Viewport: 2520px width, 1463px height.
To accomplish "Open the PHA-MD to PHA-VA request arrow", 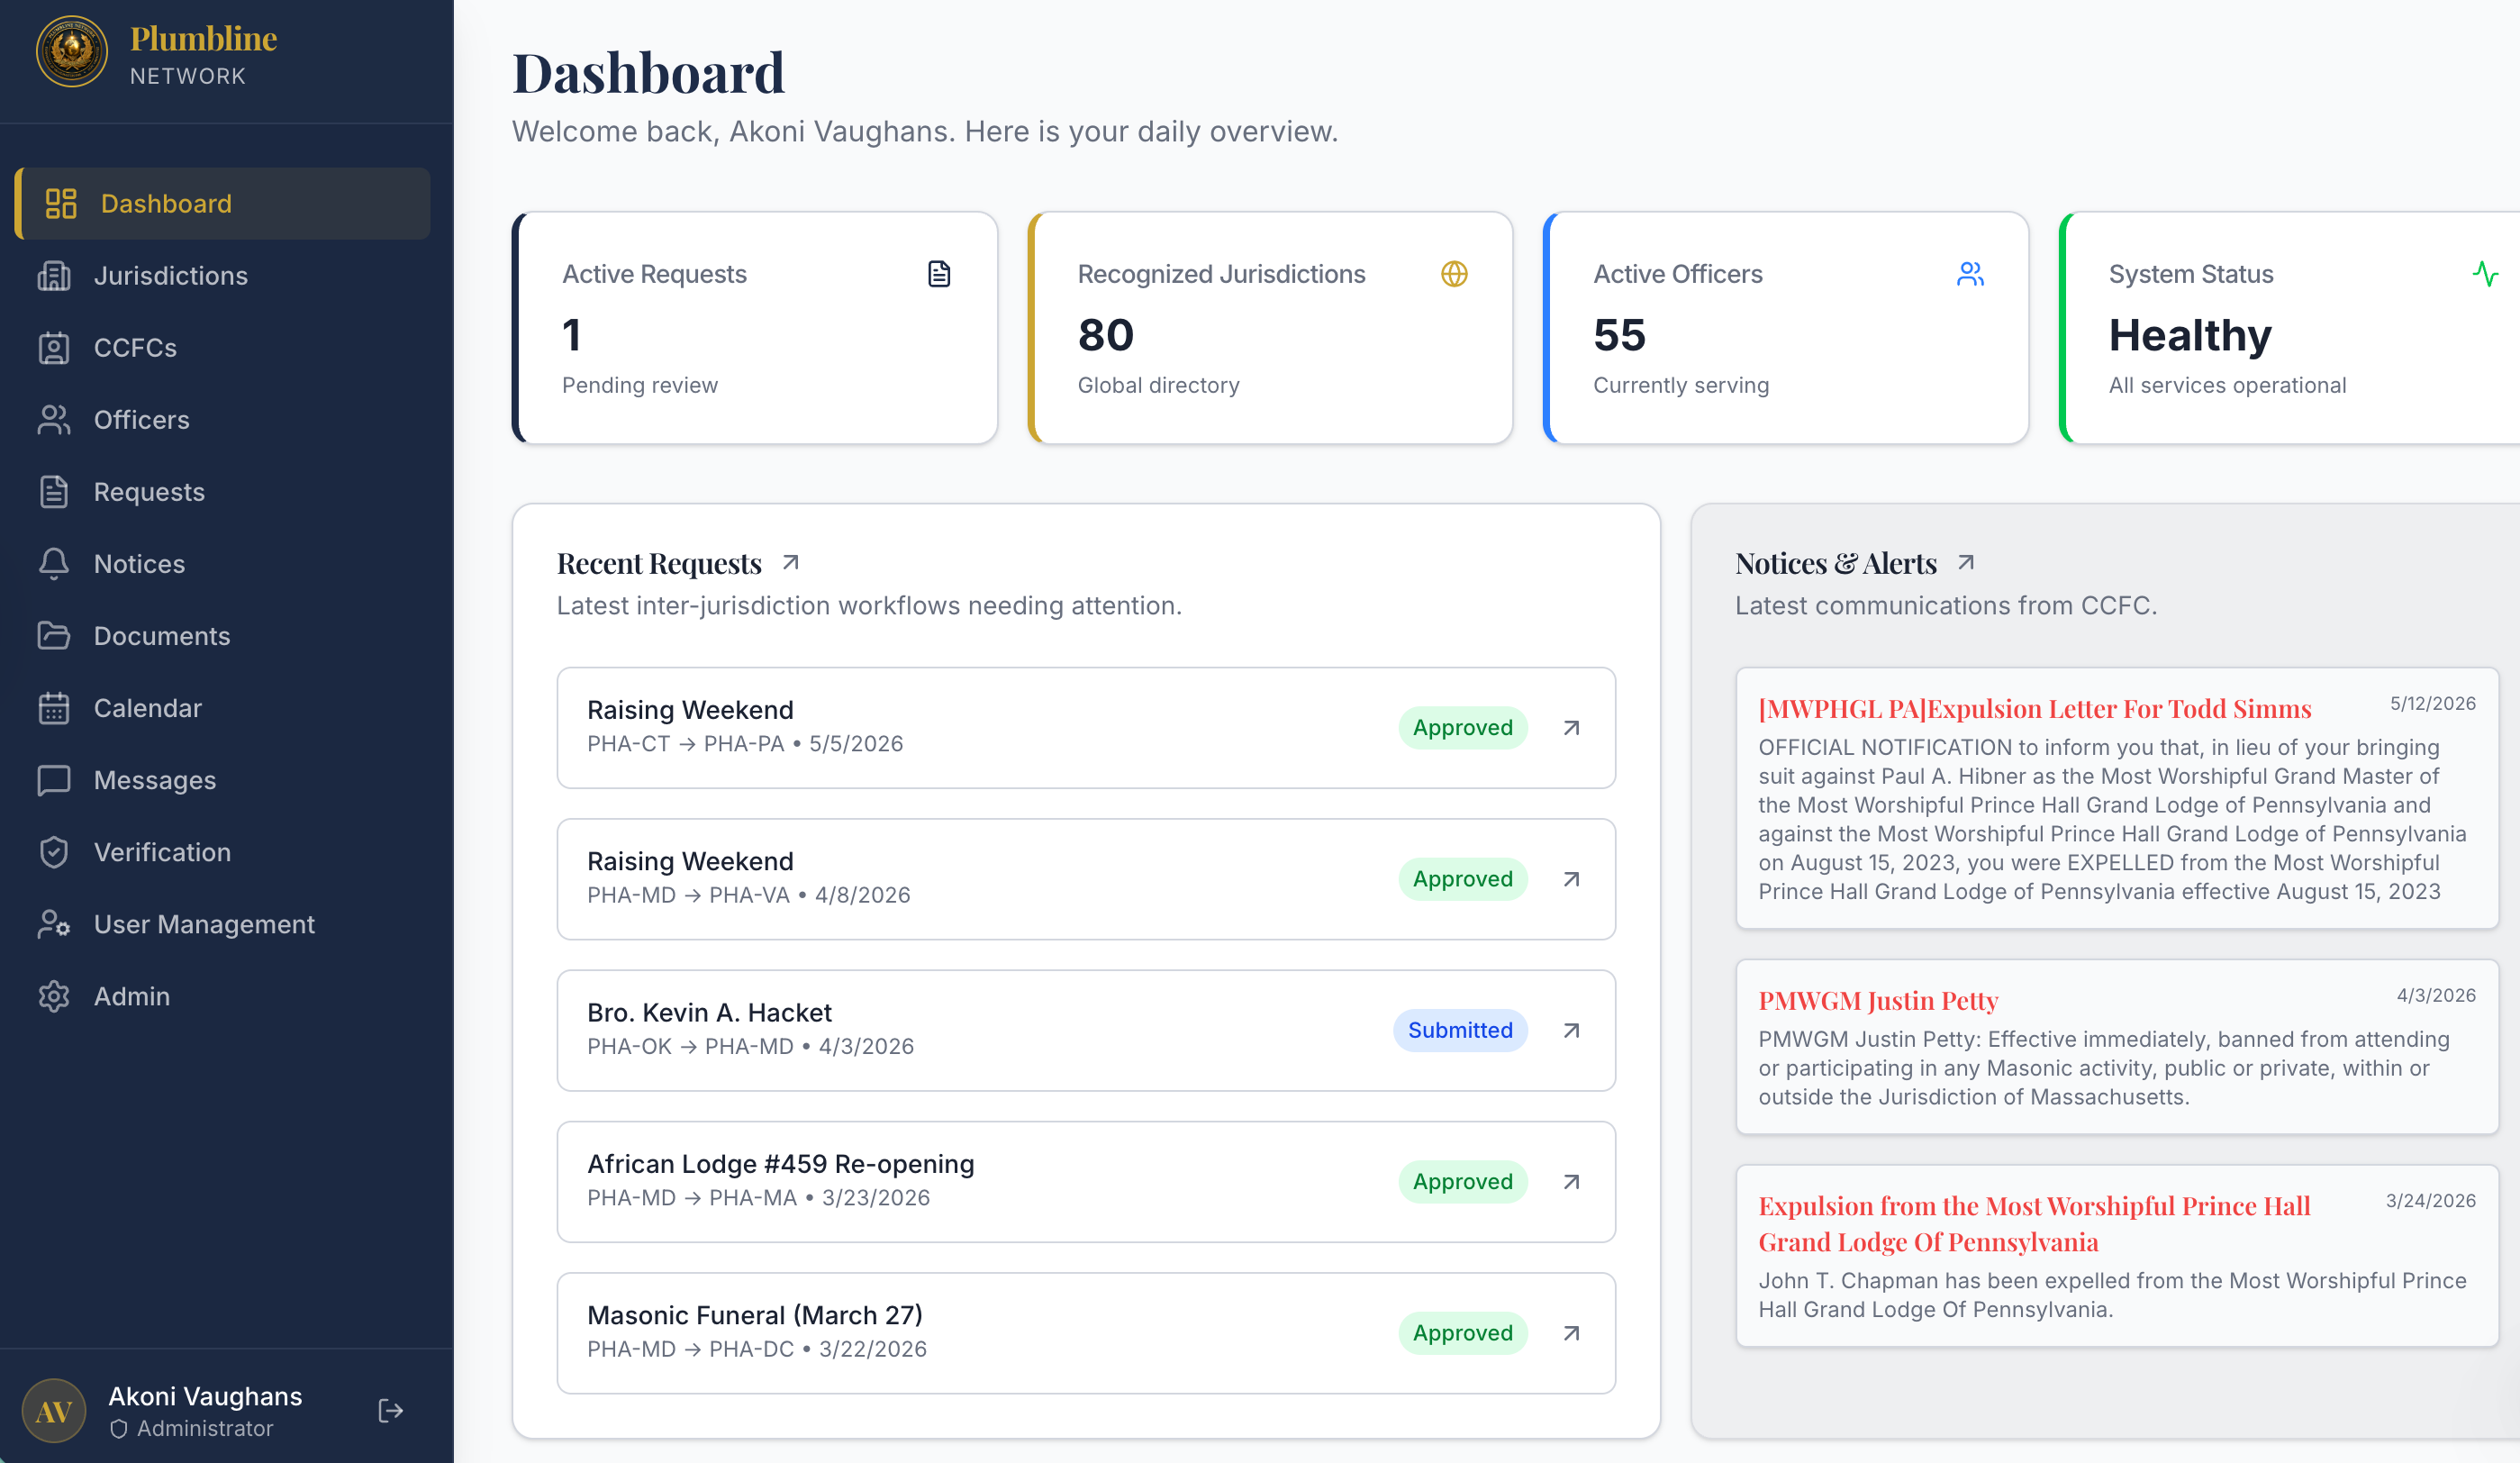I will (x=1572, y=879).
